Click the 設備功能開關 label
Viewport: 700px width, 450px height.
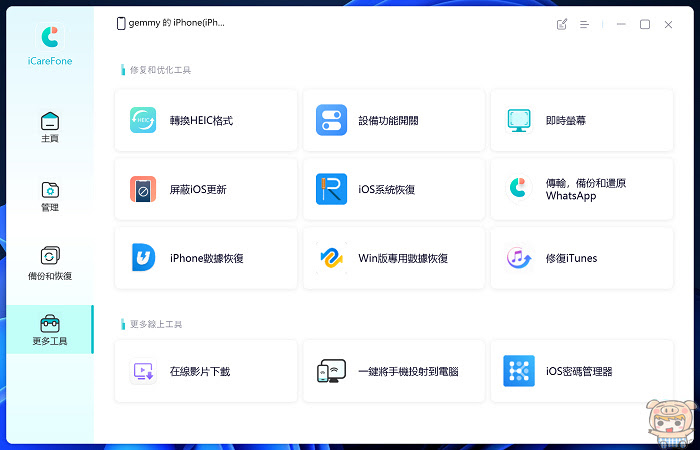pos(388,121)
